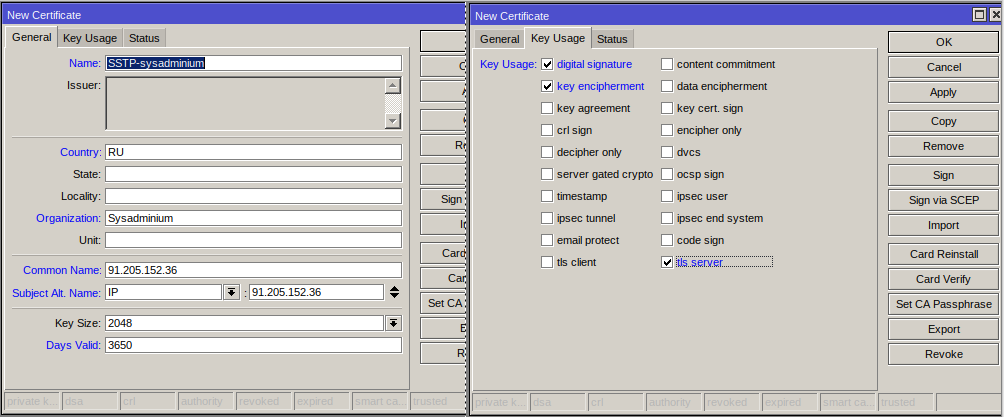Uncheck key encipherment usage
Viewport: 1004px width, 417px height.
547,86
